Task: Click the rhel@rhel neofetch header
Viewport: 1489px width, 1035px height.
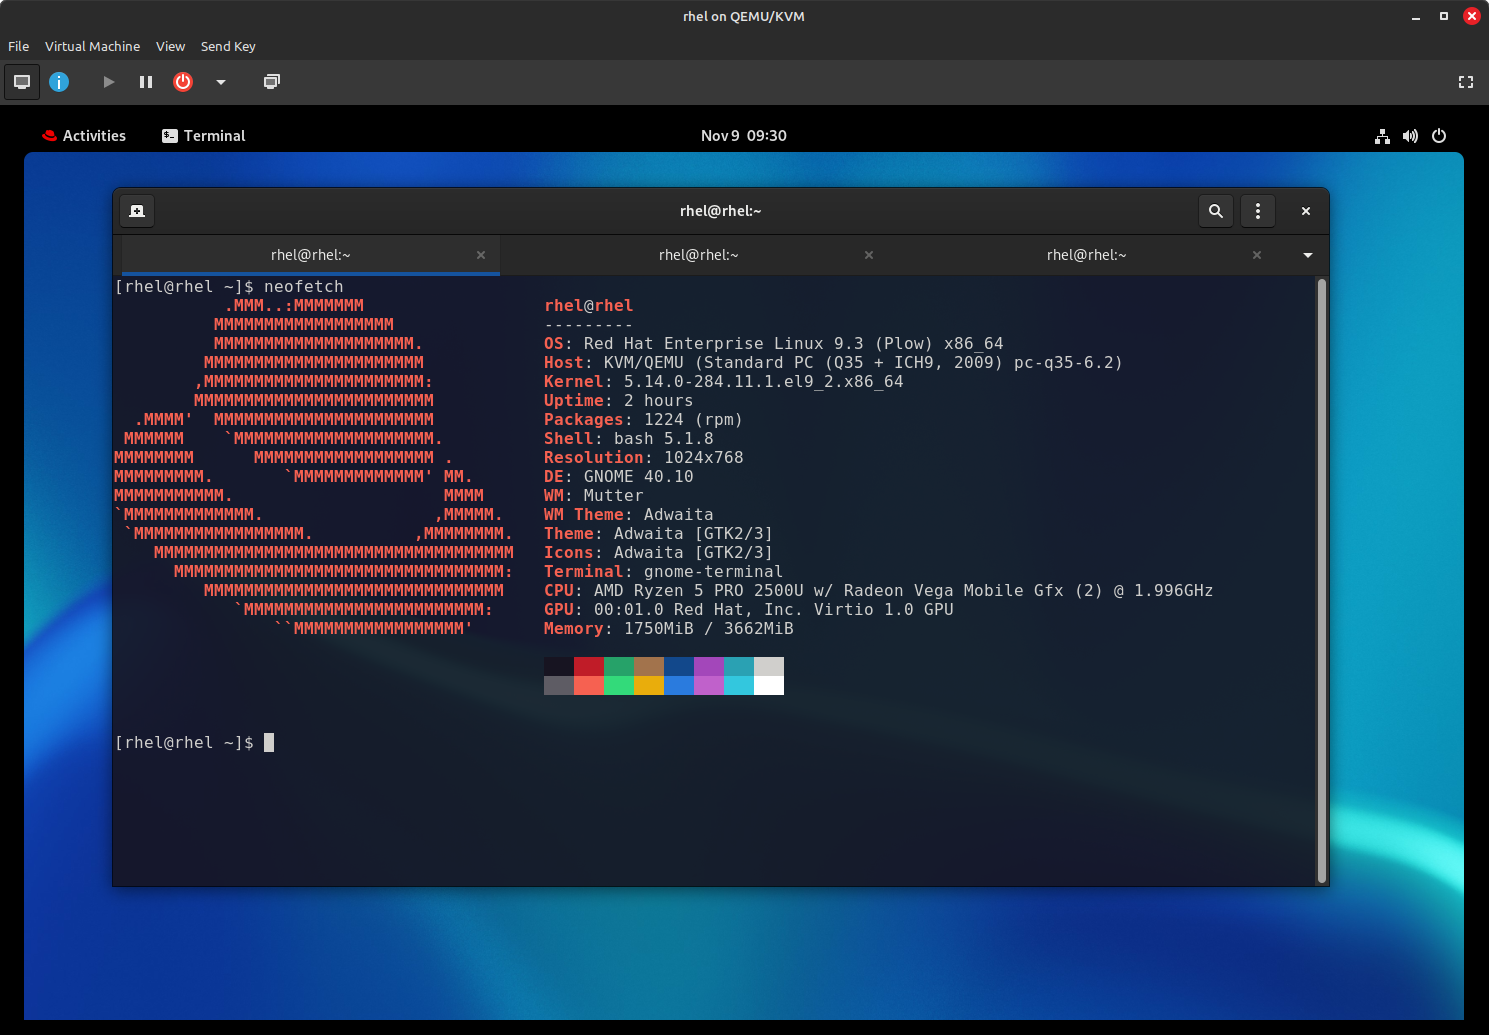Action: tap(588, 306)
